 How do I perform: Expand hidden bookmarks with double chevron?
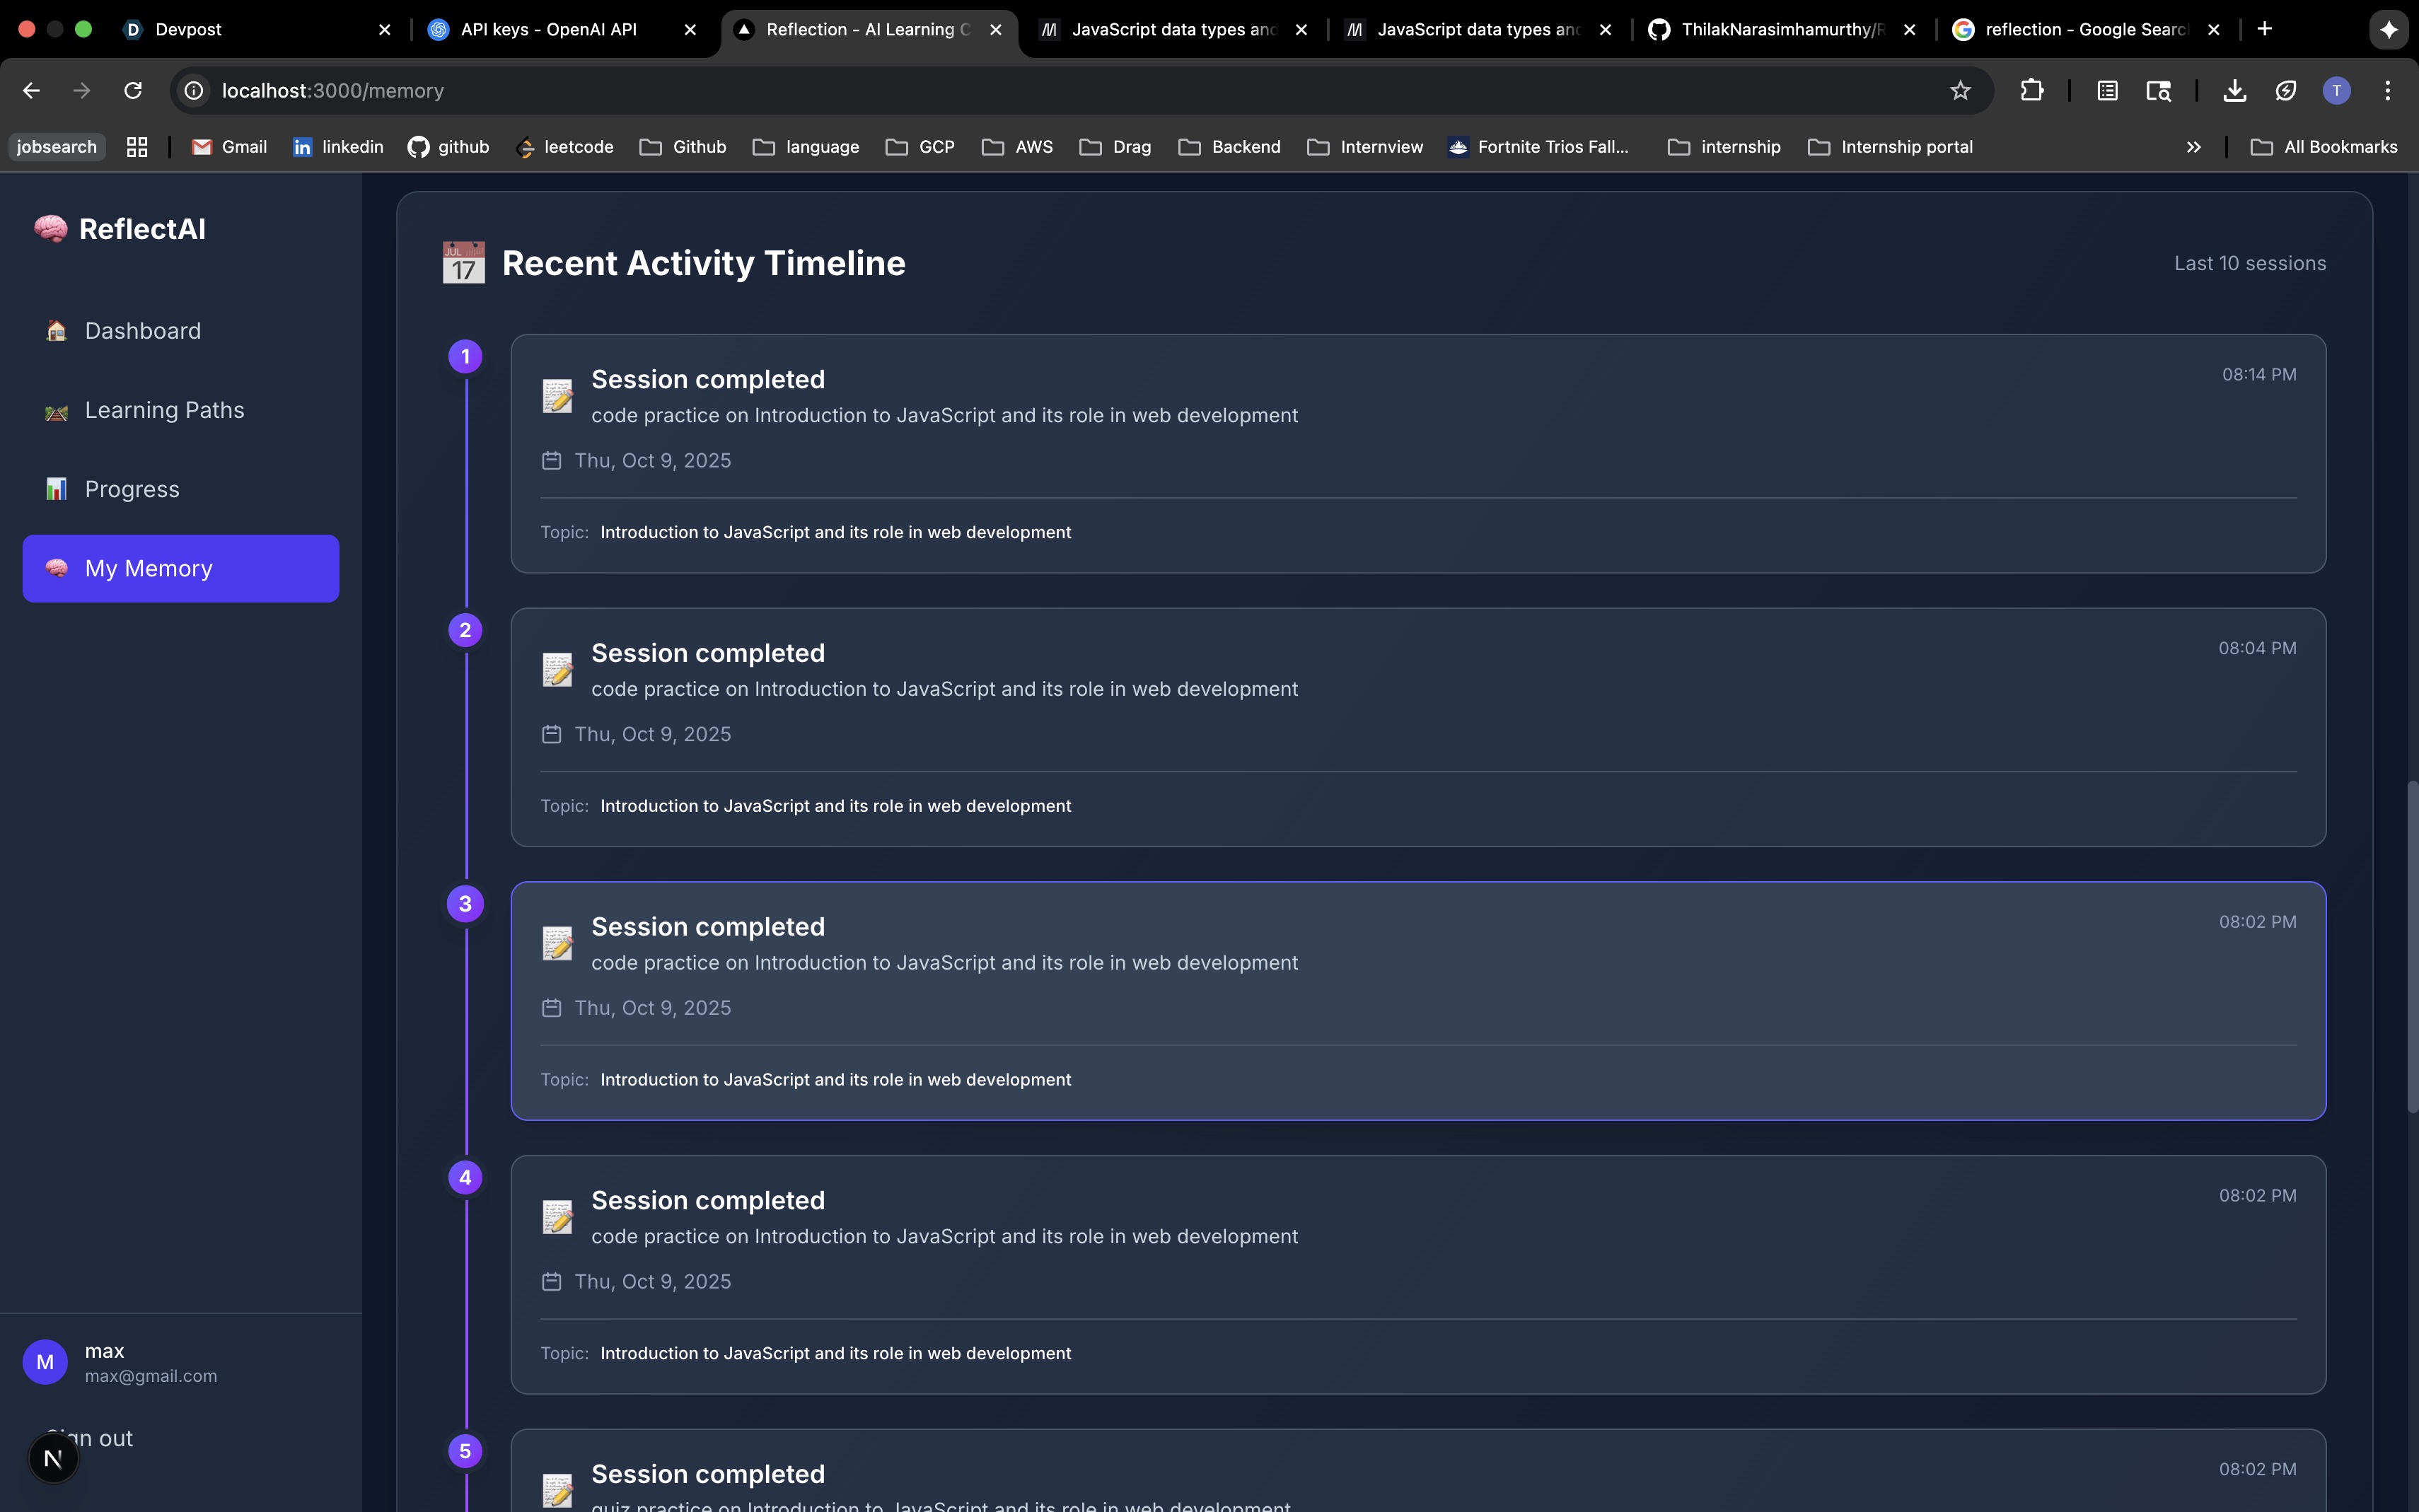2193,147
